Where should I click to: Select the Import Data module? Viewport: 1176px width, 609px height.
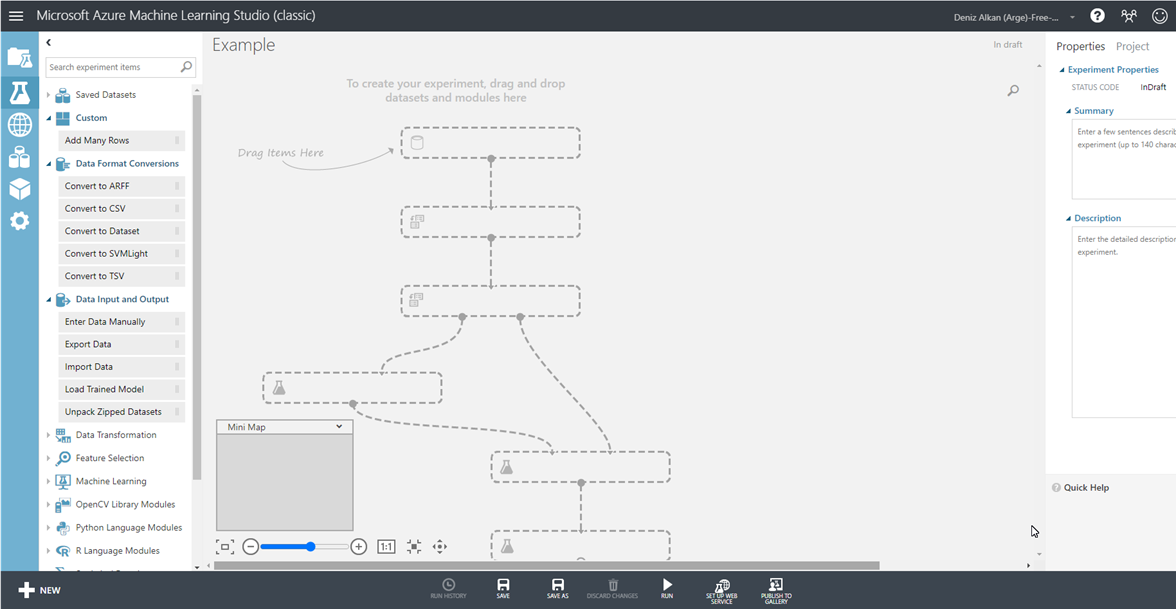pos(122,367)
